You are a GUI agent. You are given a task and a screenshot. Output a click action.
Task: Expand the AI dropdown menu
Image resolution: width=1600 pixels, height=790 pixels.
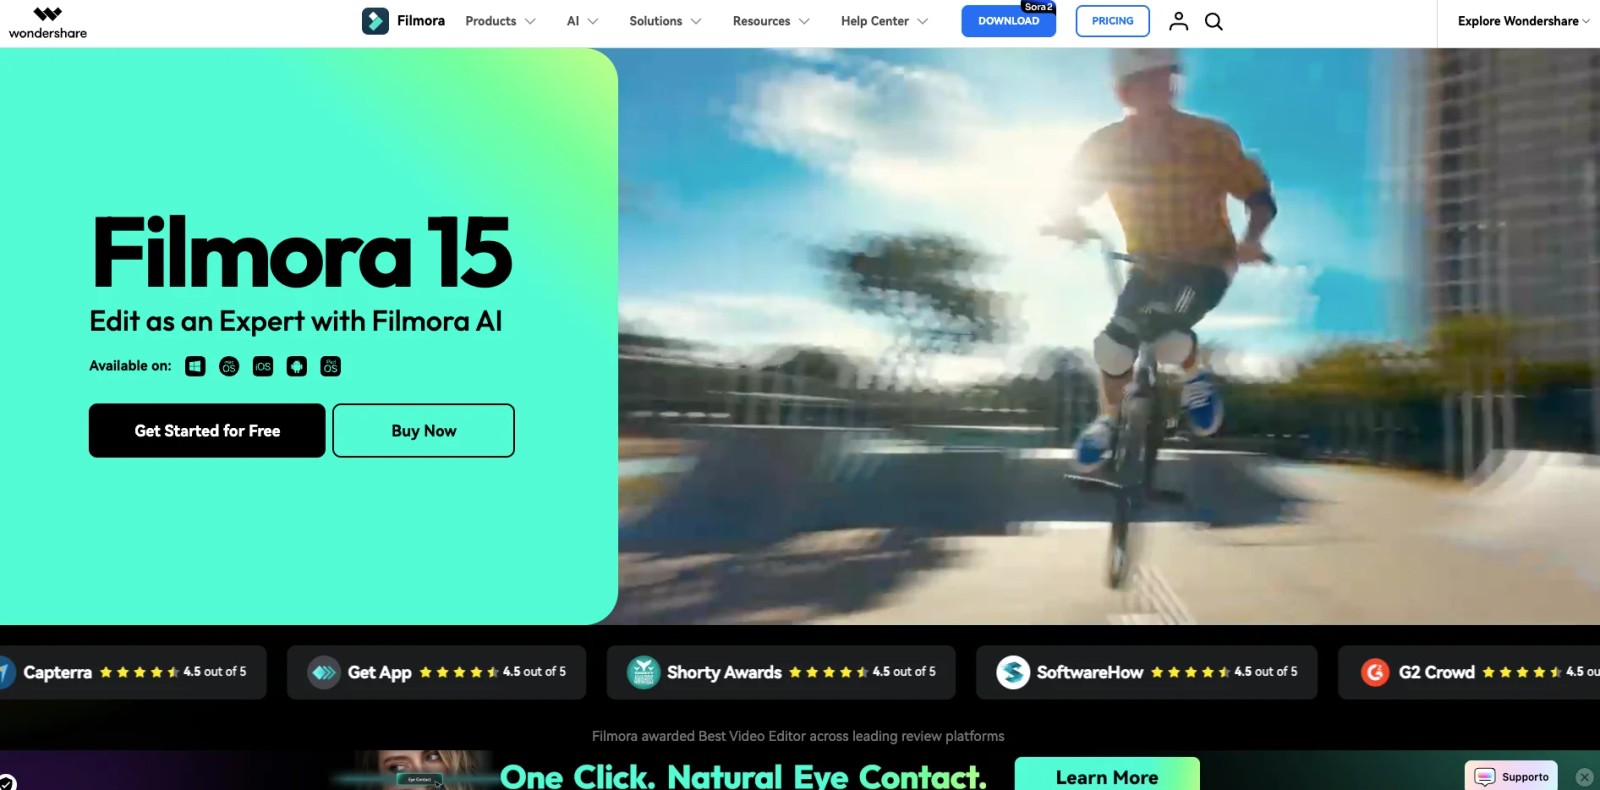pos(582,21)
